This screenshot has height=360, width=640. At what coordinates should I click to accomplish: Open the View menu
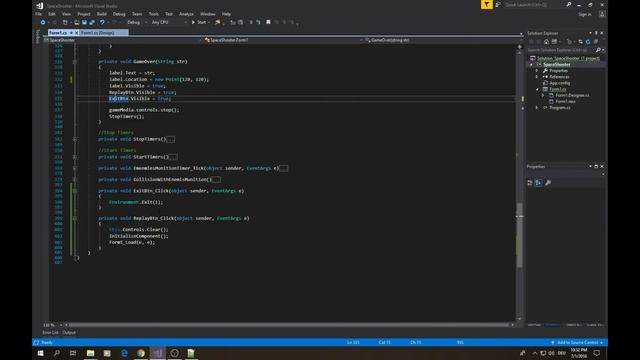click(x=66, y=14)
